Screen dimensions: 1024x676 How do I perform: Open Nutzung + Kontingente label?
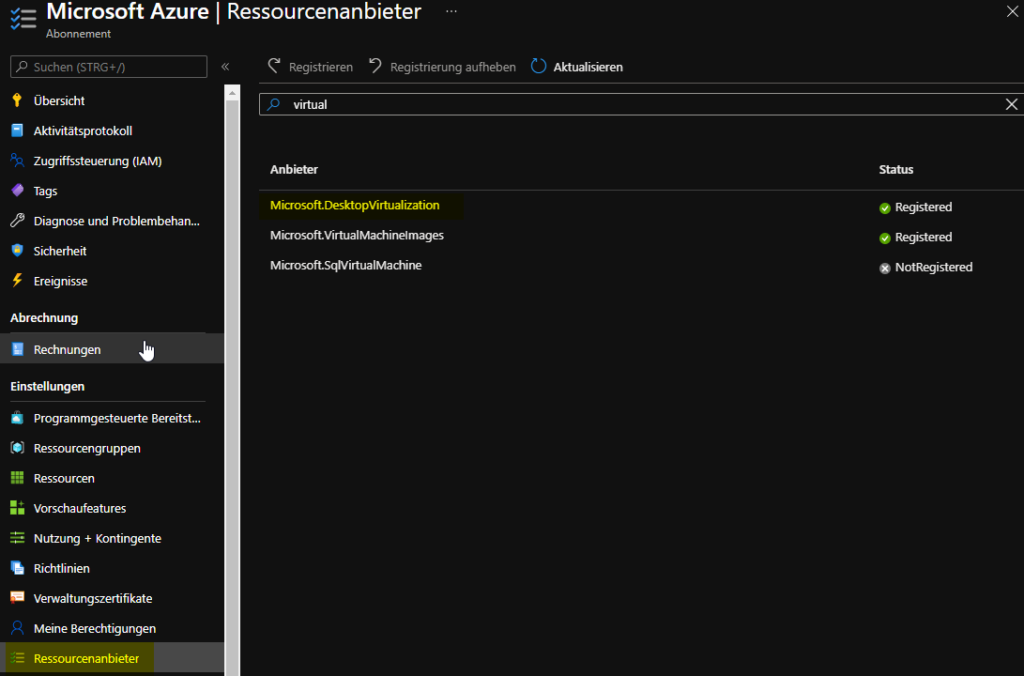tap(97, 539)
